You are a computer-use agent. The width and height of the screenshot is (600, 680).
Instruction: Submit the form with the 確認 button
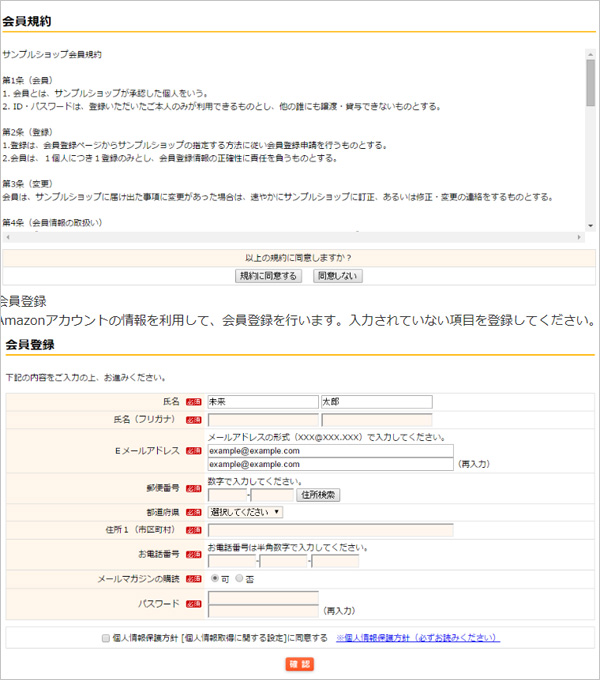[x=300, y=664]
